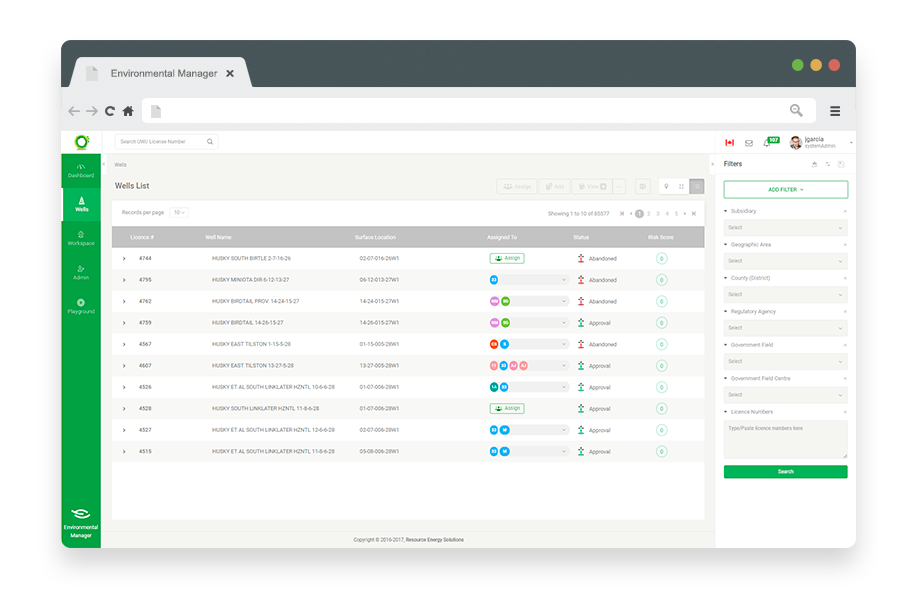The image size is (914, 613).
Task: Click the jgarcia user avatar
Action: (795, 143)
